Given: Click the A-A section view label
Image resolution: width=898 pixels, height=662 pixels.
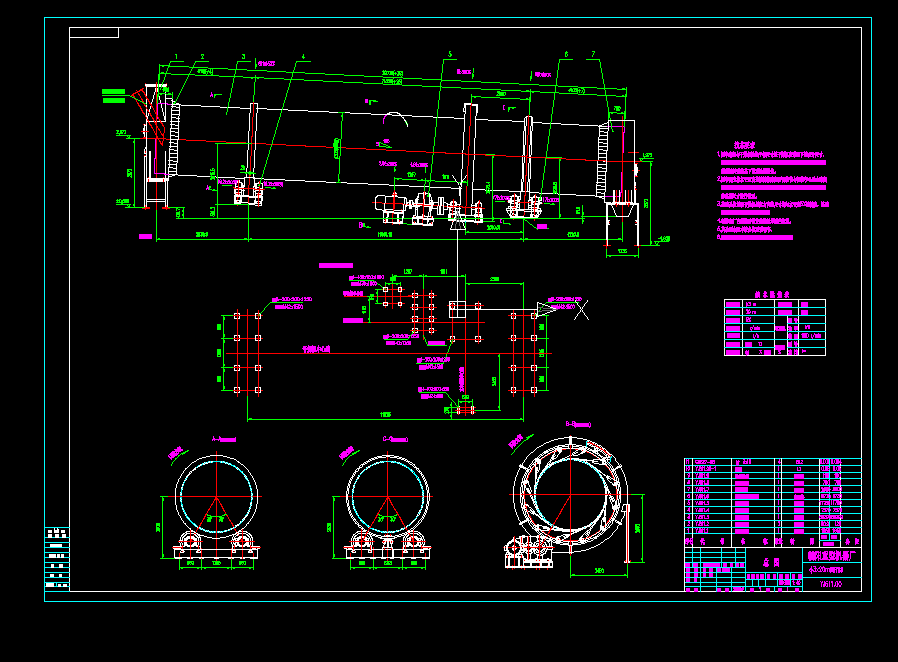Looking at the screenshot, I should pos(224,439).
